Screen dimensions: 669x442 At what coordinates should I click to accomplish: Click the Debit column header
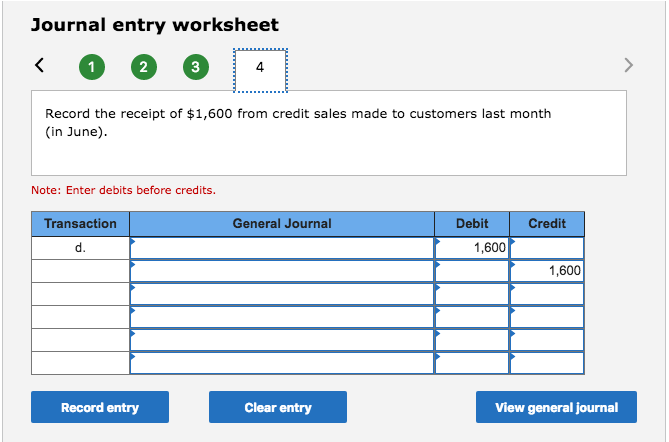click(x=472, y=224)
